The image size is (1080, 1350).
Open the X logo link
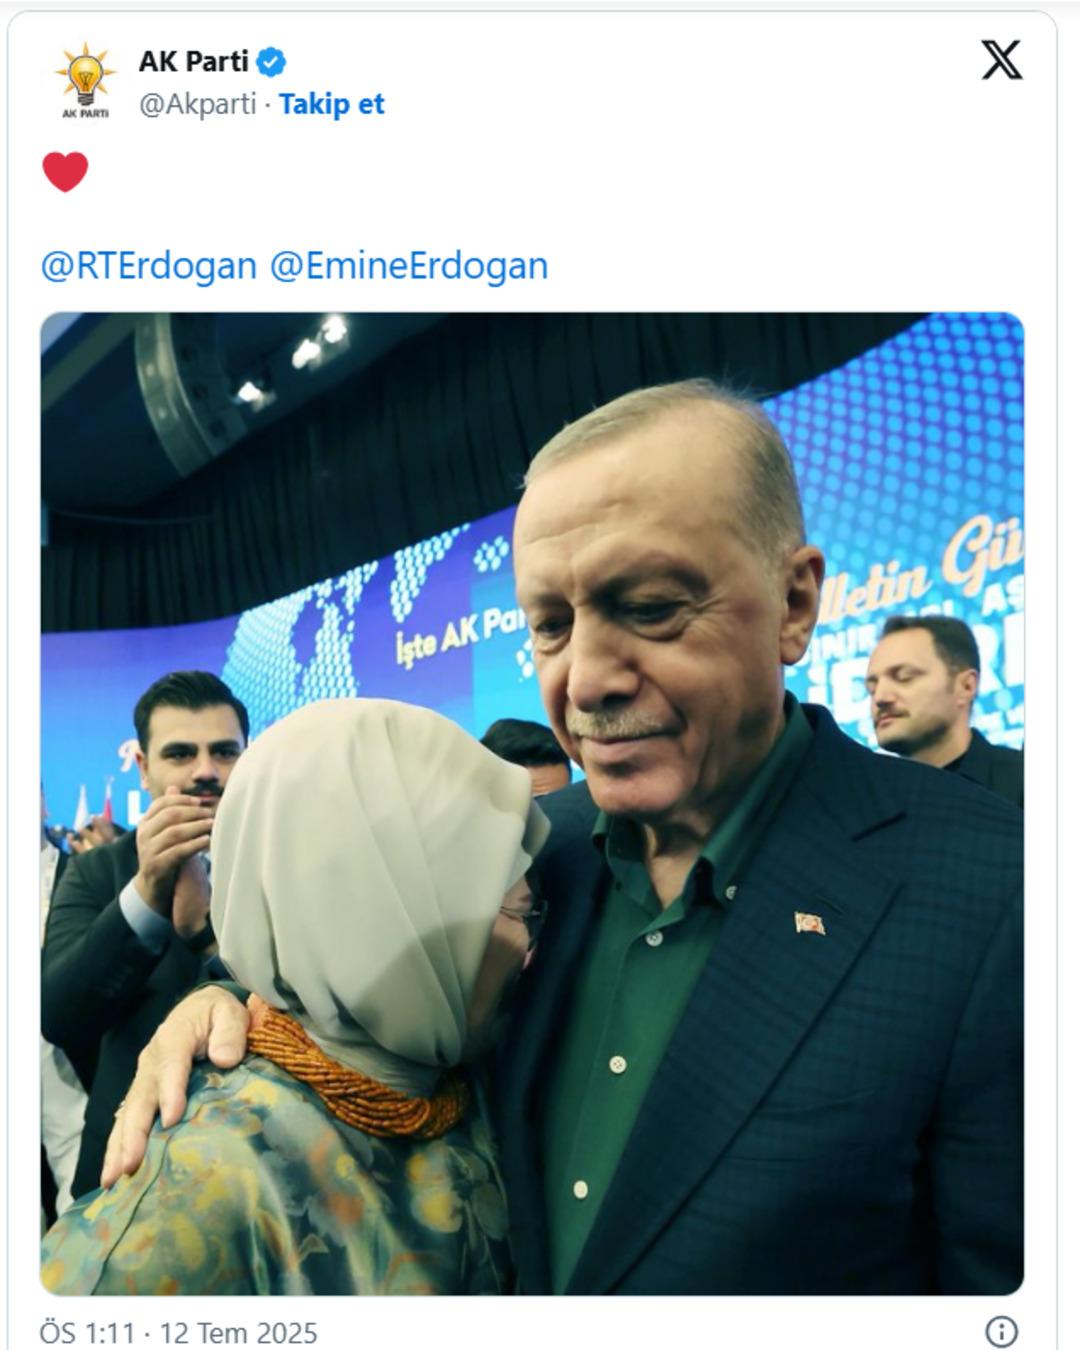click(x=1001, y=60)
